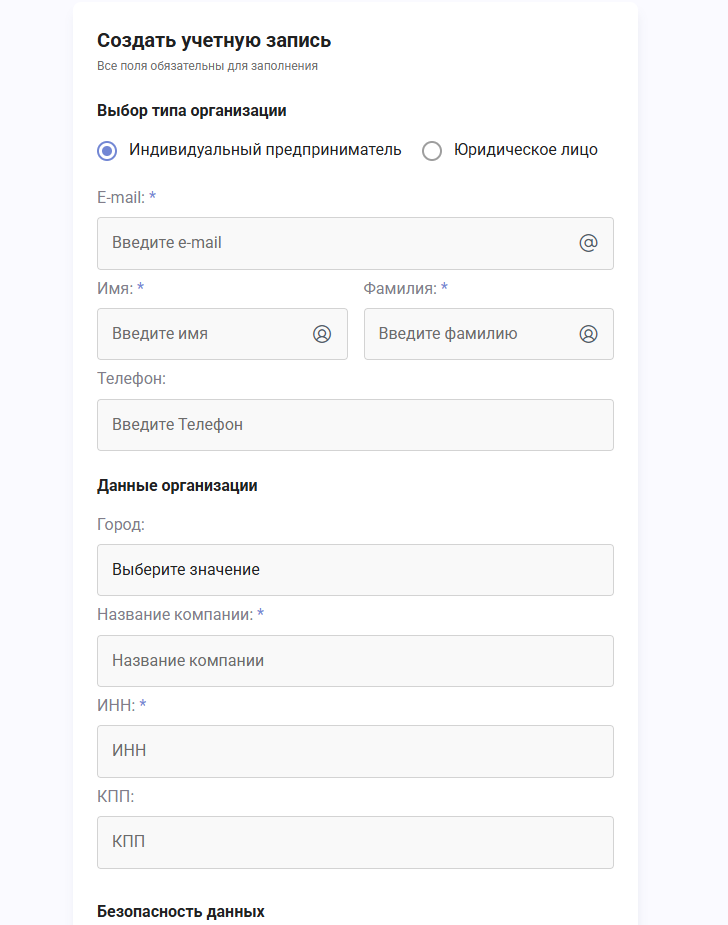Click the Название компании input field
This screenshot has width=728, height=925.
355,661
